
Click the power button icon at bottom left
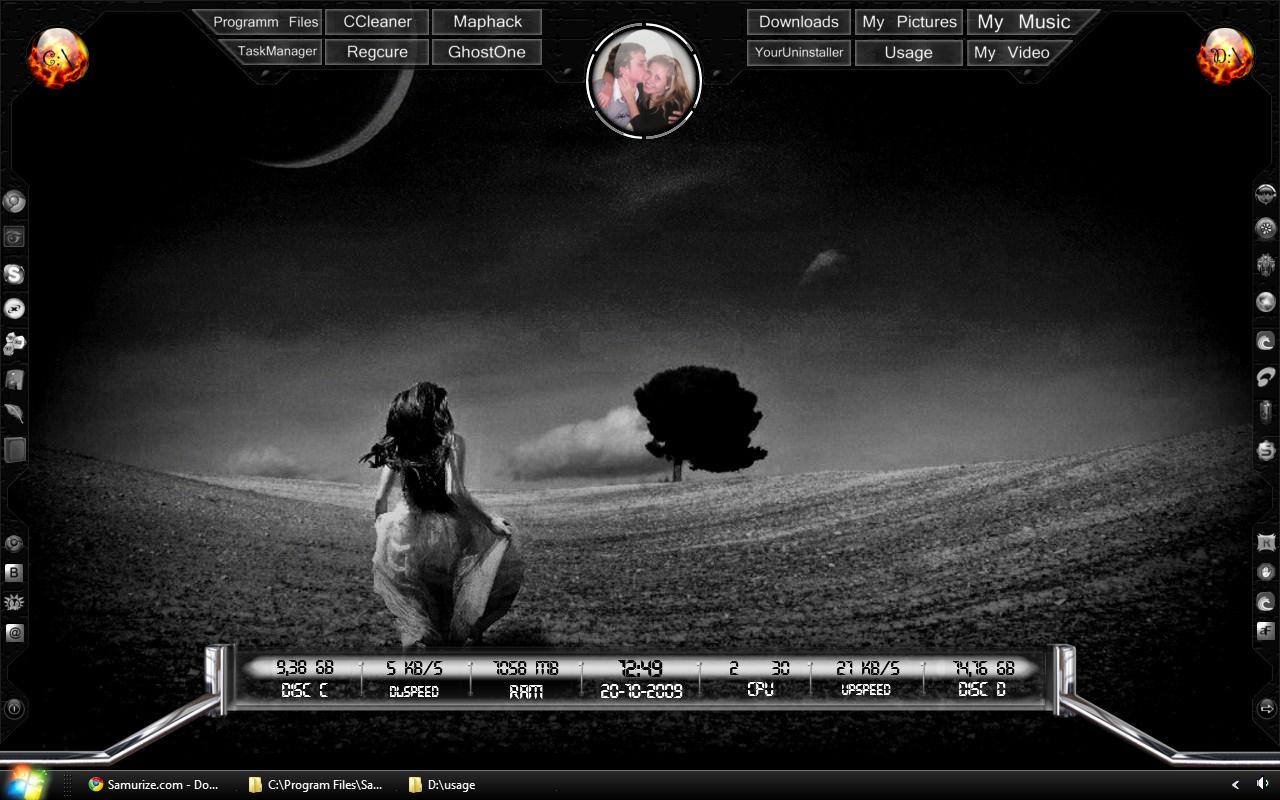[x=14, y=708]
